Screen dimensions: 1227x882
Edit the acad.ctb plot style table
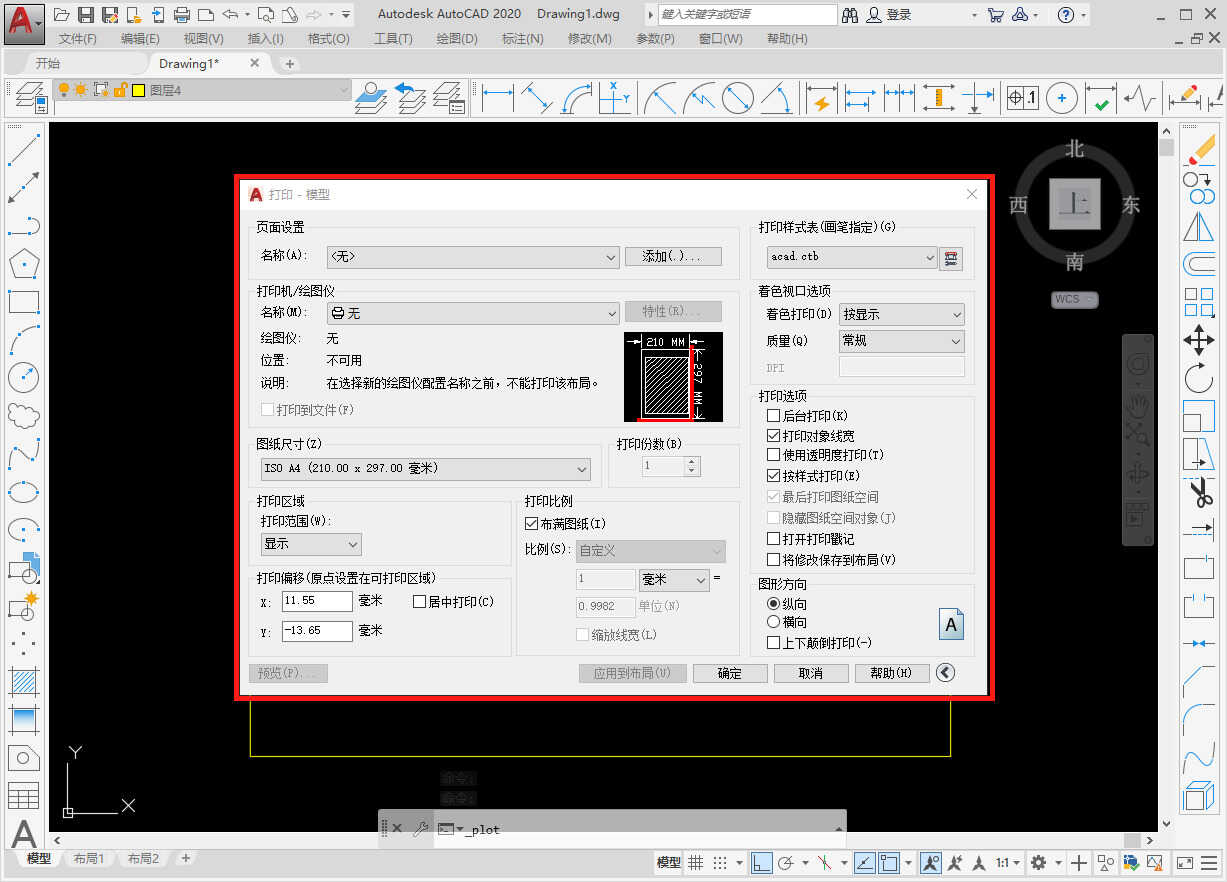pos(952,257)
